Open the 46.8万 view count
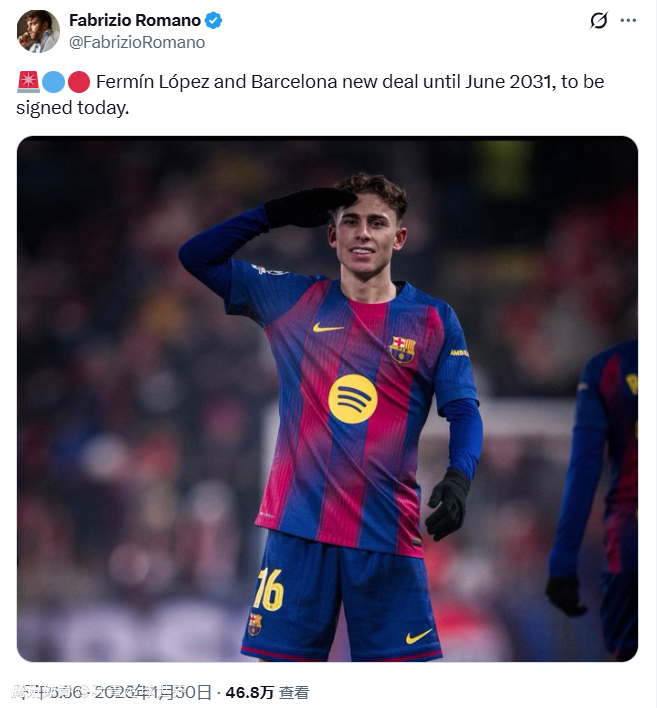The height and width of the screenshot is (708, 657). [x=249, y=691]
